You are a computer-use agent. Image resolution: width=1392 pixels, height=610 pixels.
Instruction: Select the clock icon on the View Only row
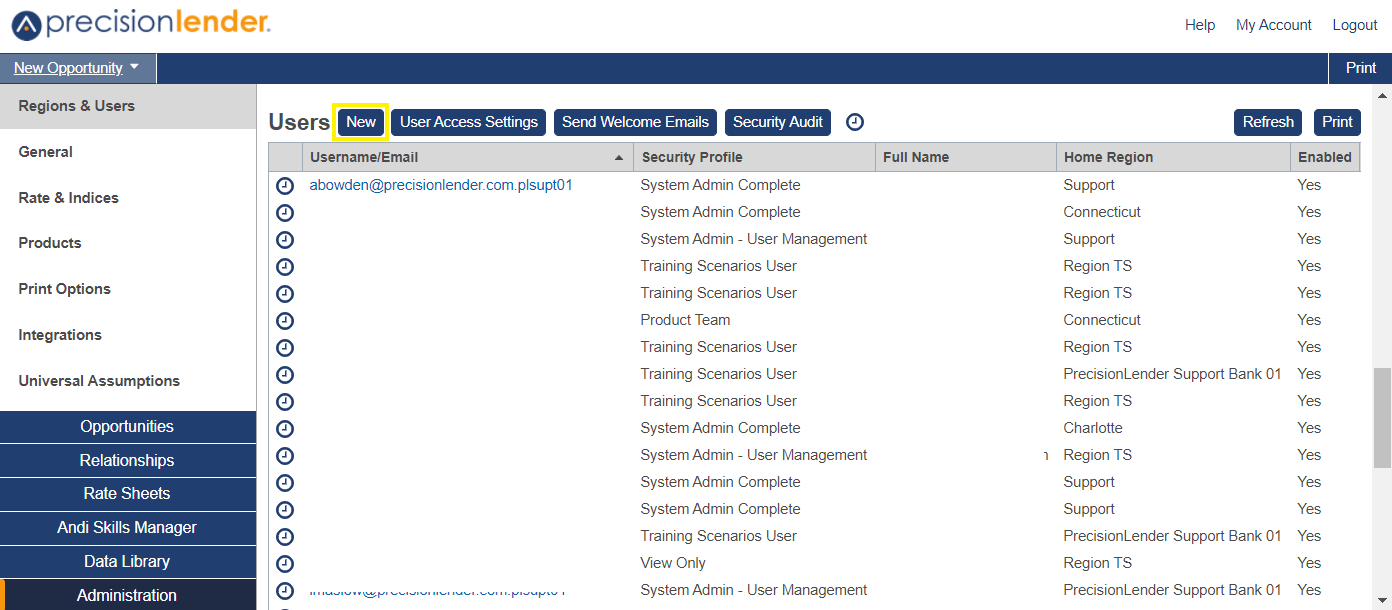(x=285, y=563)
